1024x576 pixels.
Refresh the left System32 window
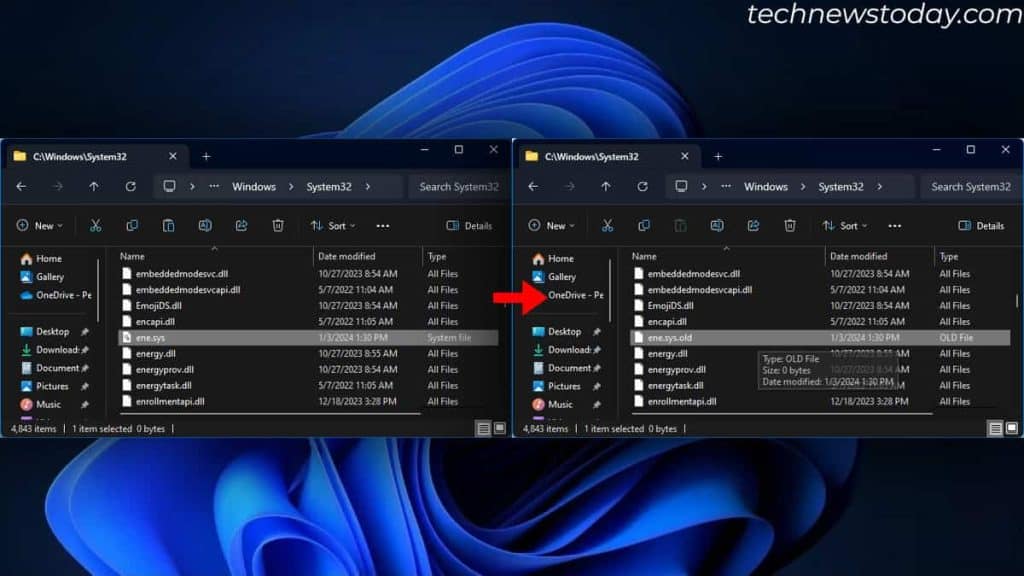click(x=131, y=186)
